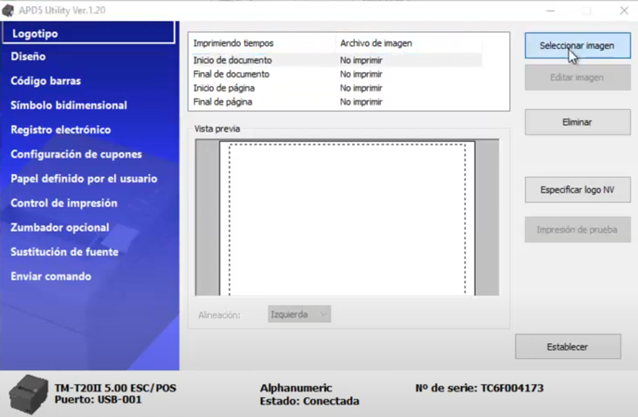Select the Inicio de página row
Screen dimensions: 638x417
(336, 88)
